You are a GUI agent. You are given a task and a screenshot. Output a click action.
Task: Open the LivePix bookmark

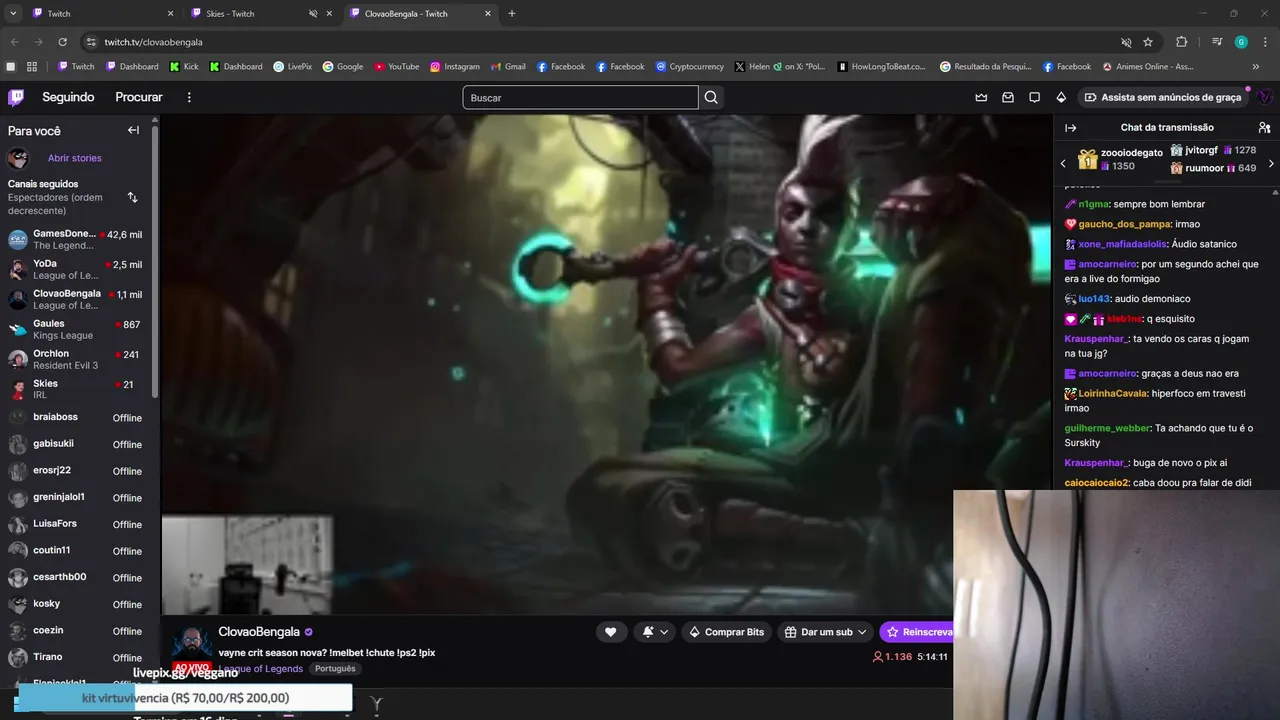pos(293,67)
